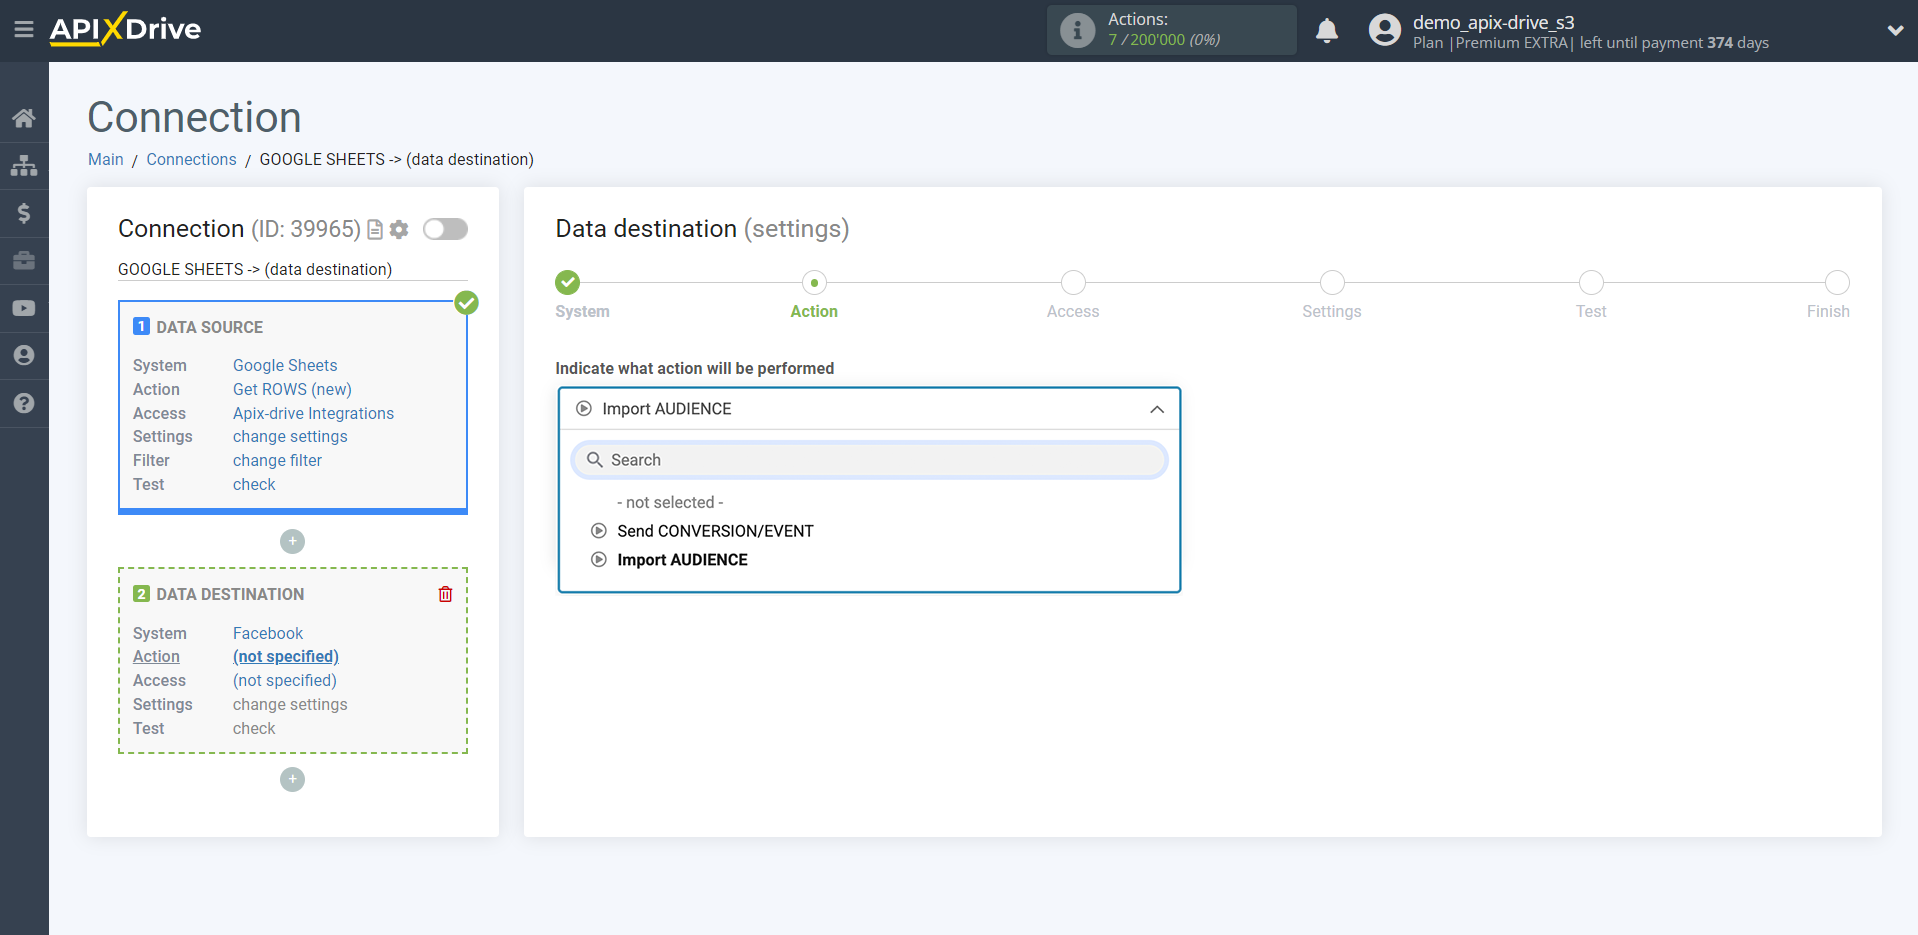Viewport: 1918px width, 935px height.
Task: Open billing dollar sidebar icon
Action: (x=24, y=213)
